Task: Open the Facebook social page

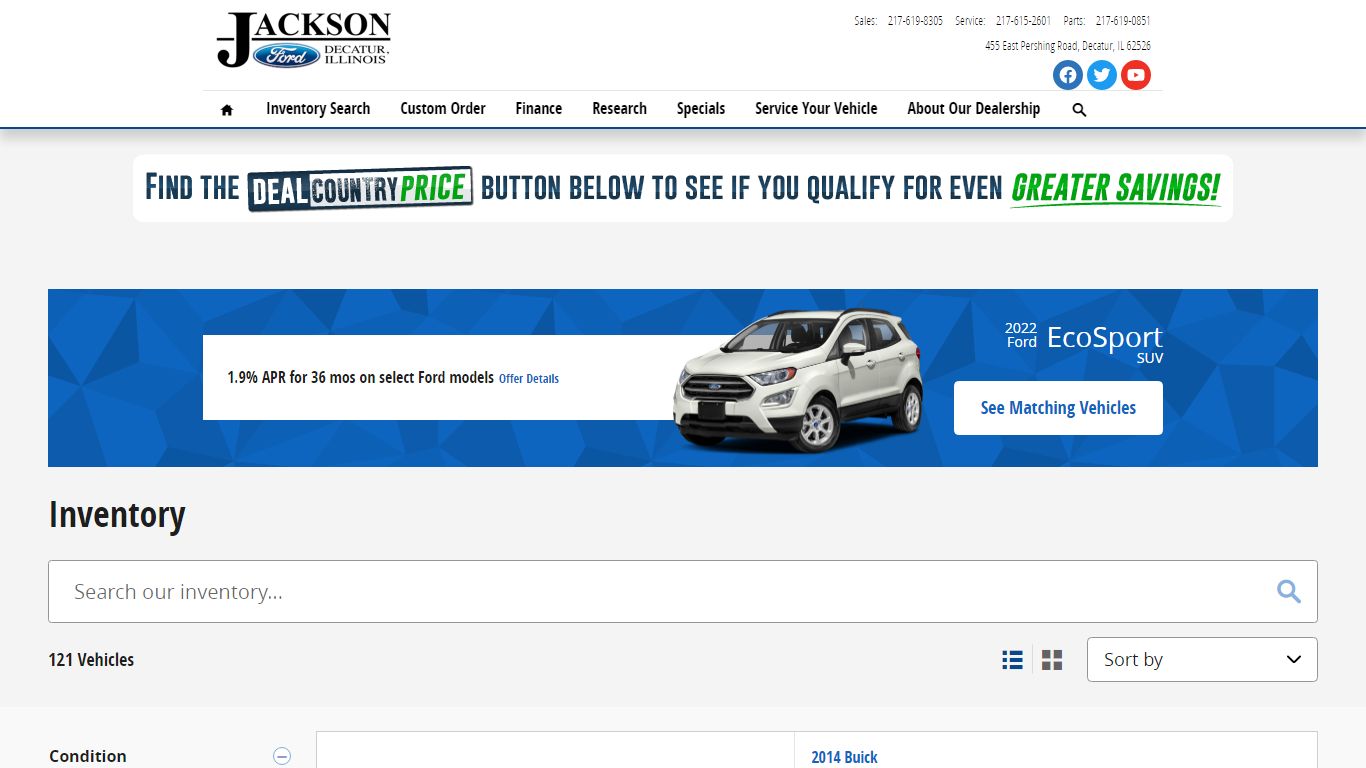Action: click(1068, 75)
